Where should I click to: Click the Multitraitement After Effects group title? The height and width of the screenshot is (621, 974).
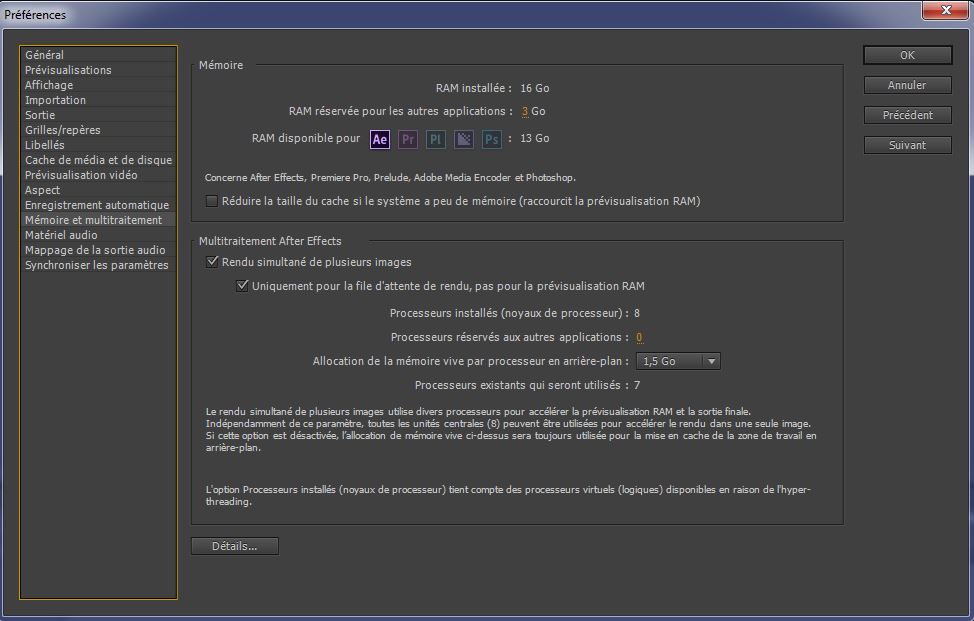click(x=270, y=241)
